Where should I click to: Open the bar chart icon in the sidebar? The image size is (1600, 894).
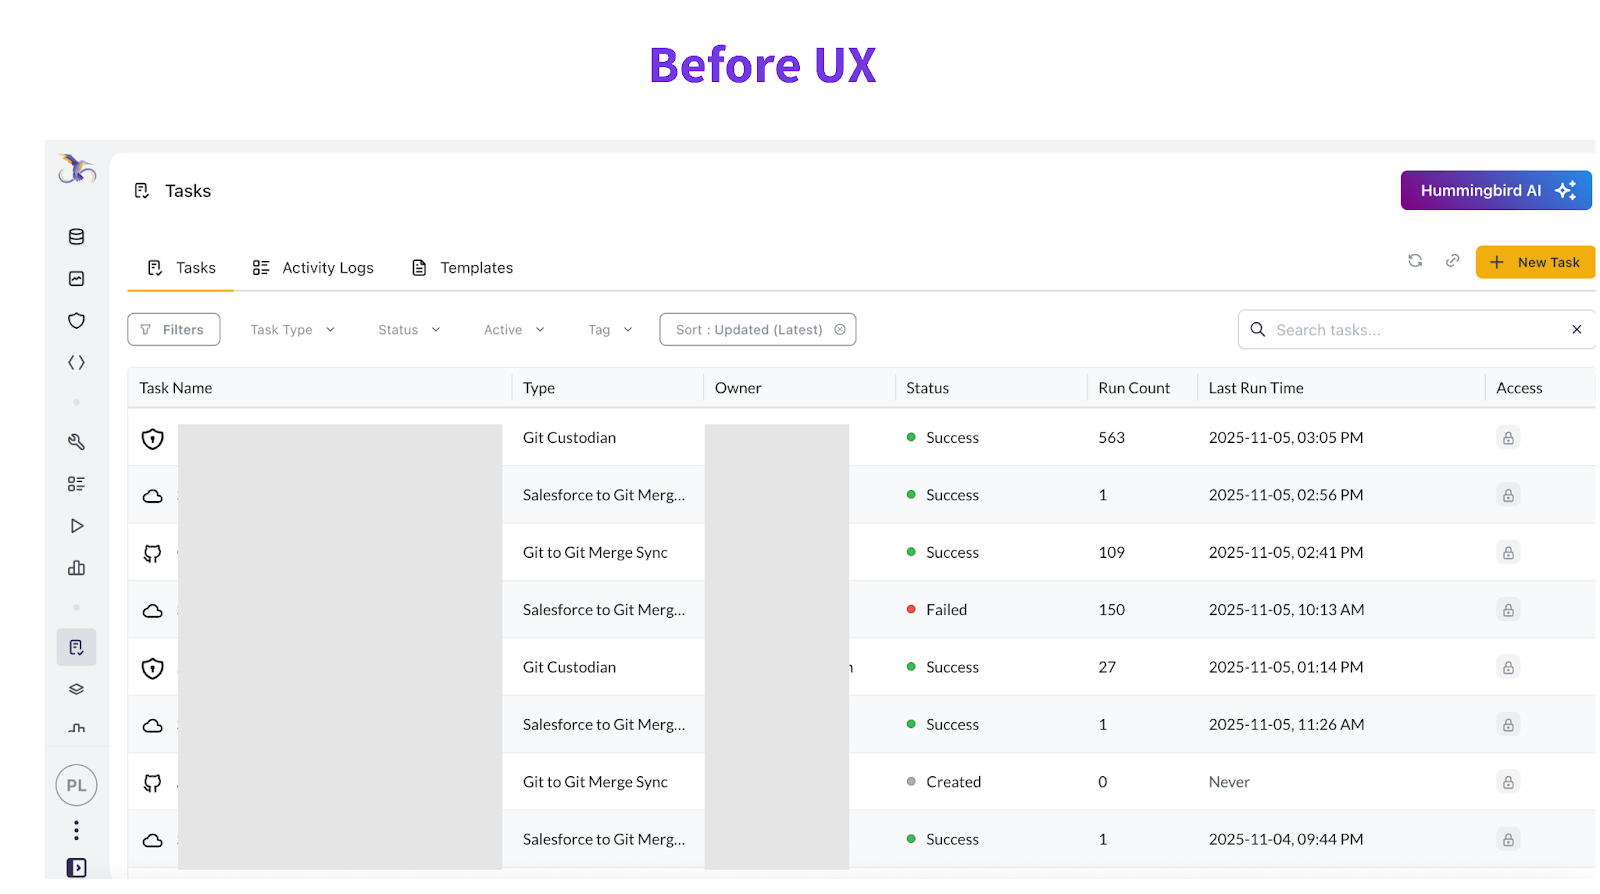tap(76, 568)
